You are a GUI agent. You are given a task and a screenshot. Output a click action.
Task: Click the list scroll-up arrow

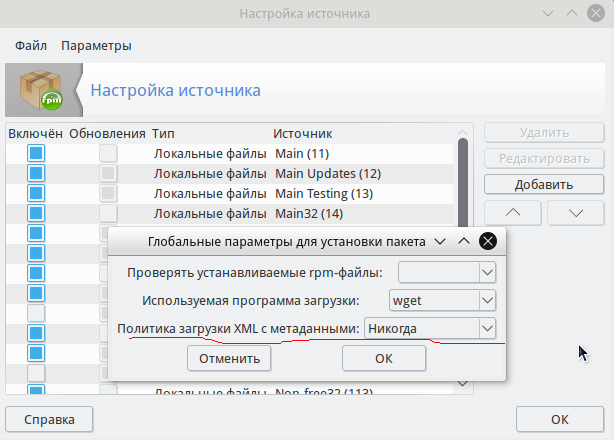pos(463,132)
